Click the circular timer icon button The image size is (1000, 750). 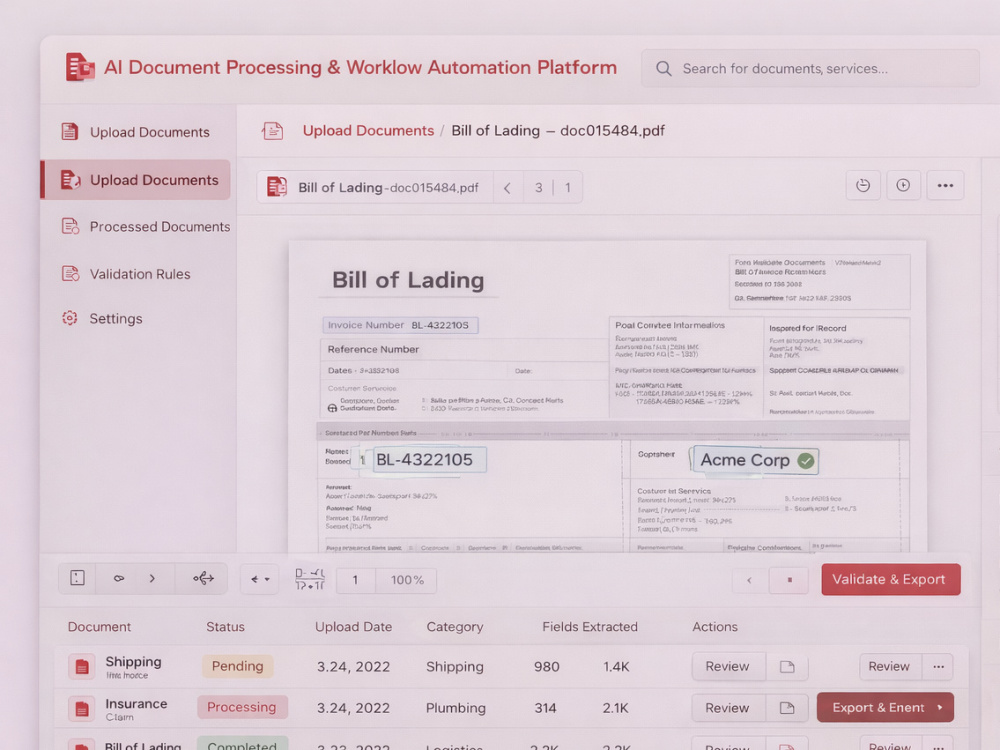903,186
